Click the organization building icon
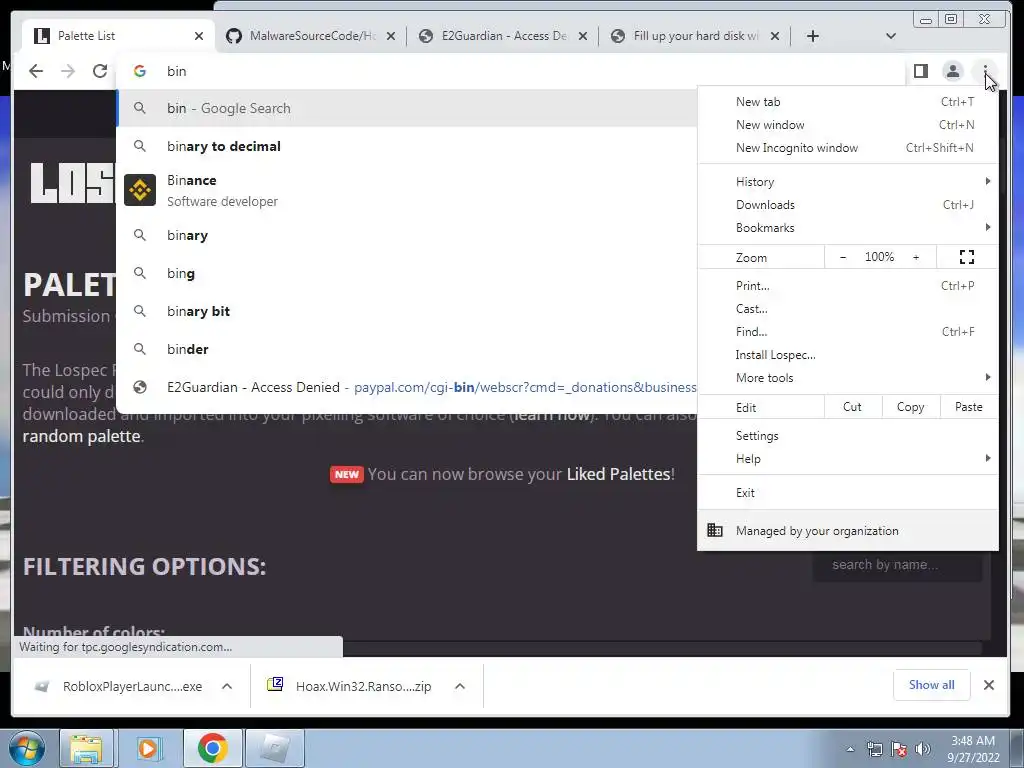This screenshot has width=1024, height=768. (x=715, y=530)
